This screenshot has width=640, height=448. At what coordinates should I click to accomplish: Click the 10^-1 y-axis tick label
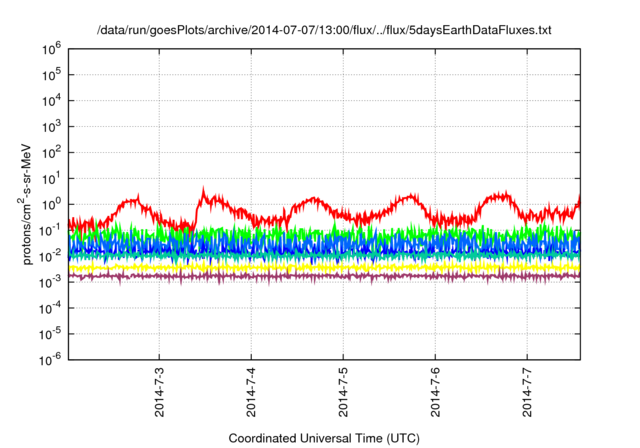coord(51,230)
